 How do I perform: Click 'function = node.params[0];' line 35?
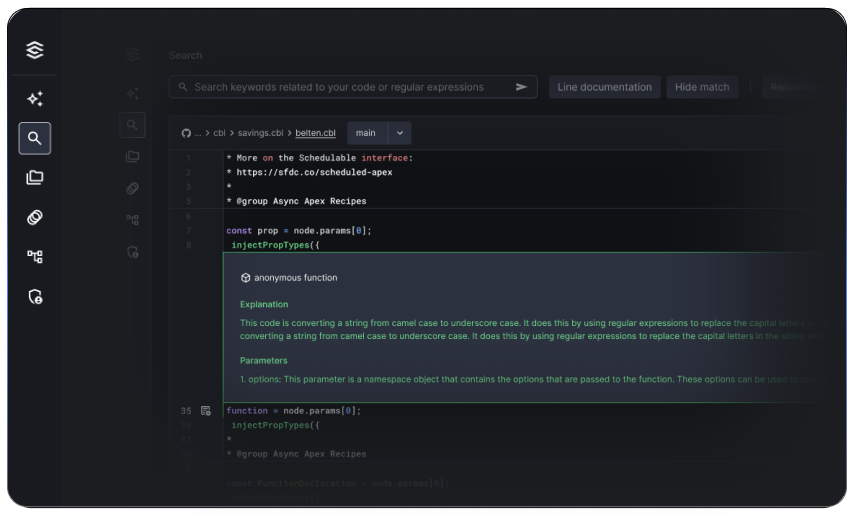tap(294, 411)
